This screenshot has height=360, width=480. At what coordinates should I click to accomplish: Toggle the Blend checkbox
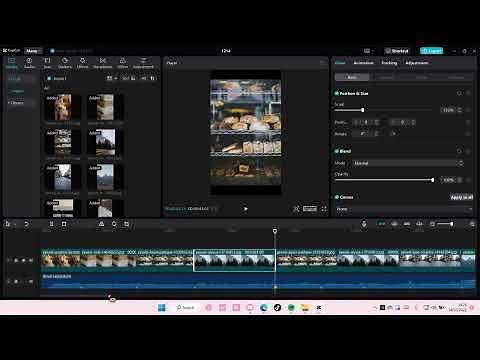click(x=337, y=151)
